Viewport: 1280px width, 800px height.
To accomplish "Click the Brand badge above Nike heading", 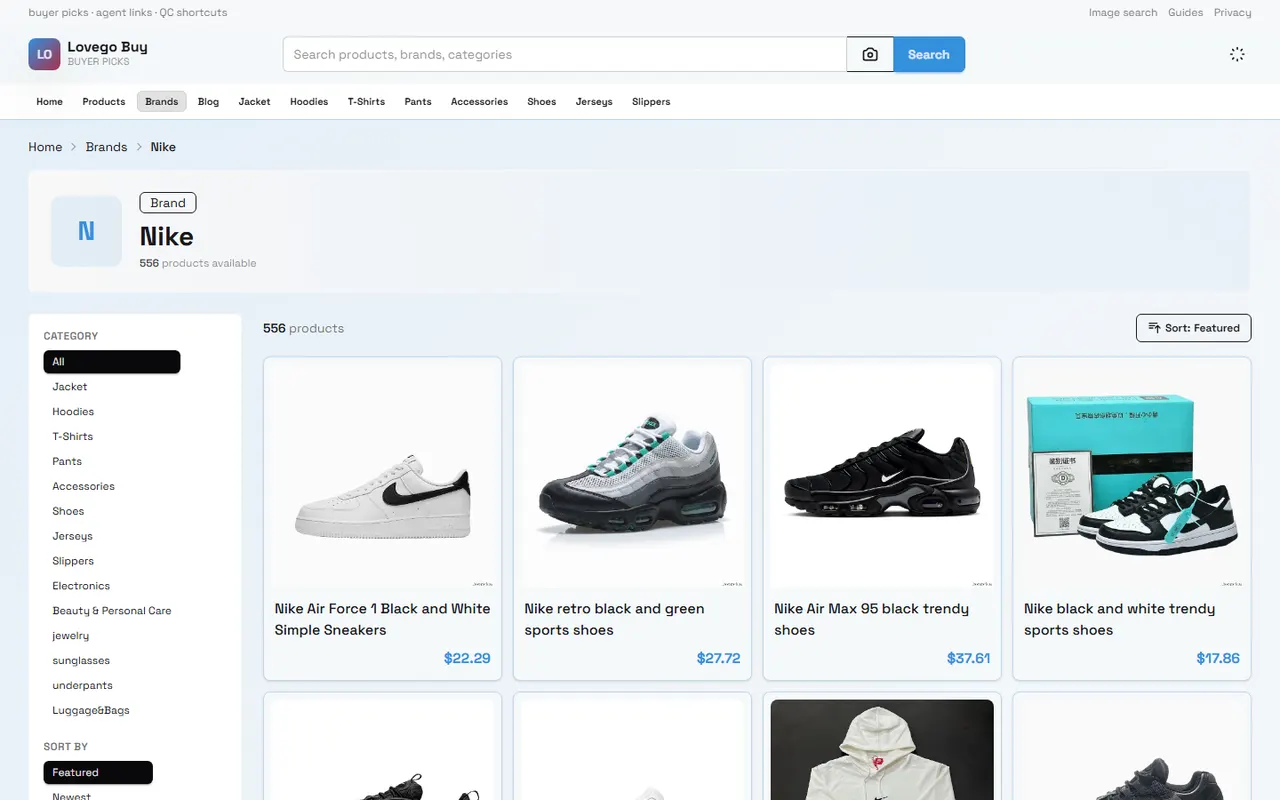I will [168, 203].
